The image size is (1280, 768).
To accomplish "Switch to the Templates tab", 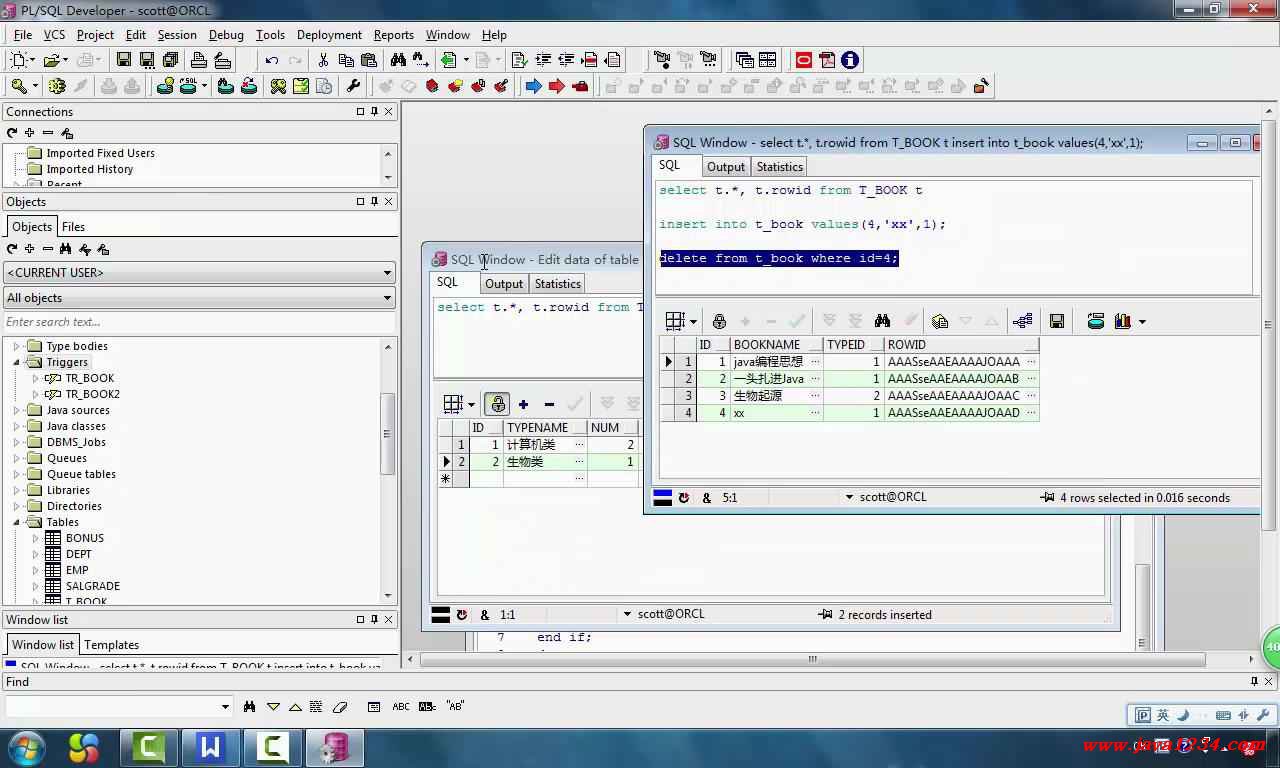I will [111, 645].
